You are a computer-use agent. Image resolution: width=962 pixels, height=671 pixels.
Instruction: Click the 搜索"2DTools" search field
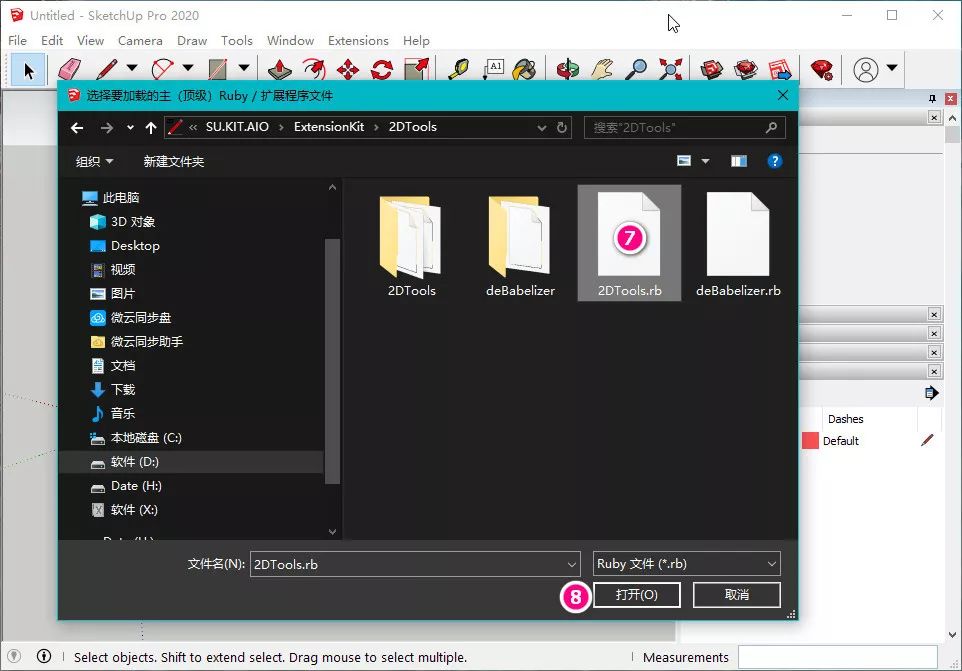click(x=684, y=128)
